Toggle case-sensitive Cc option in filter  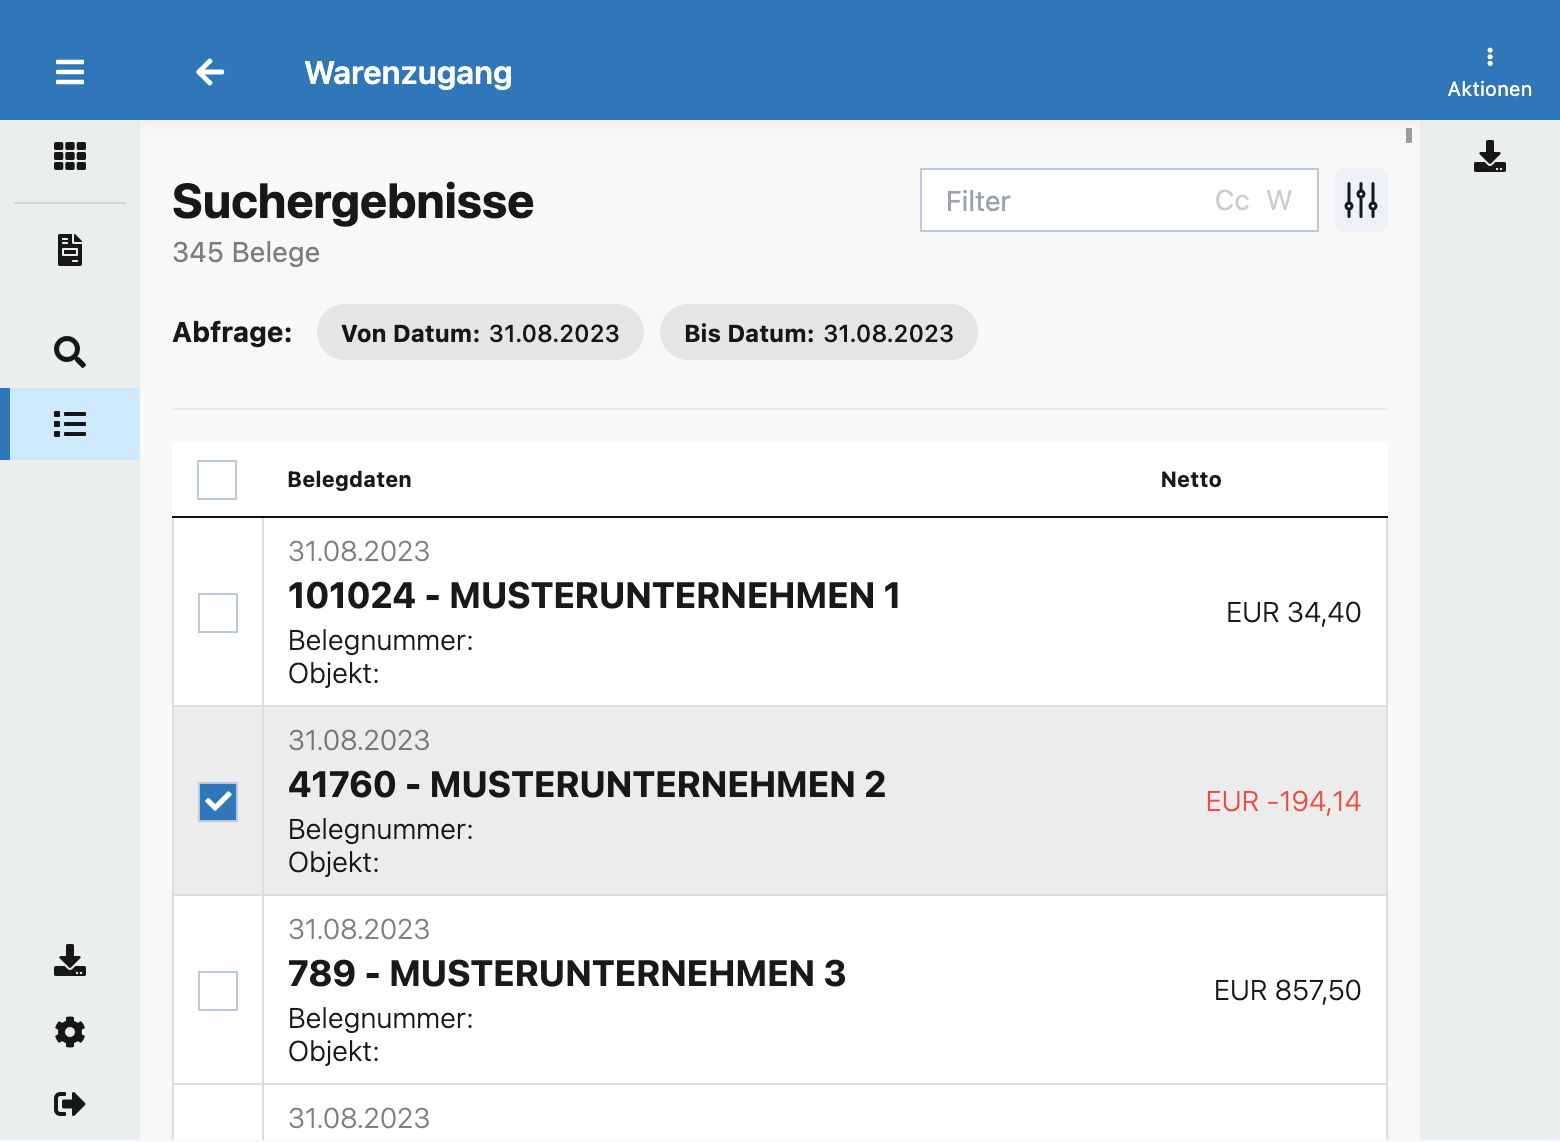click(1232, 201)
